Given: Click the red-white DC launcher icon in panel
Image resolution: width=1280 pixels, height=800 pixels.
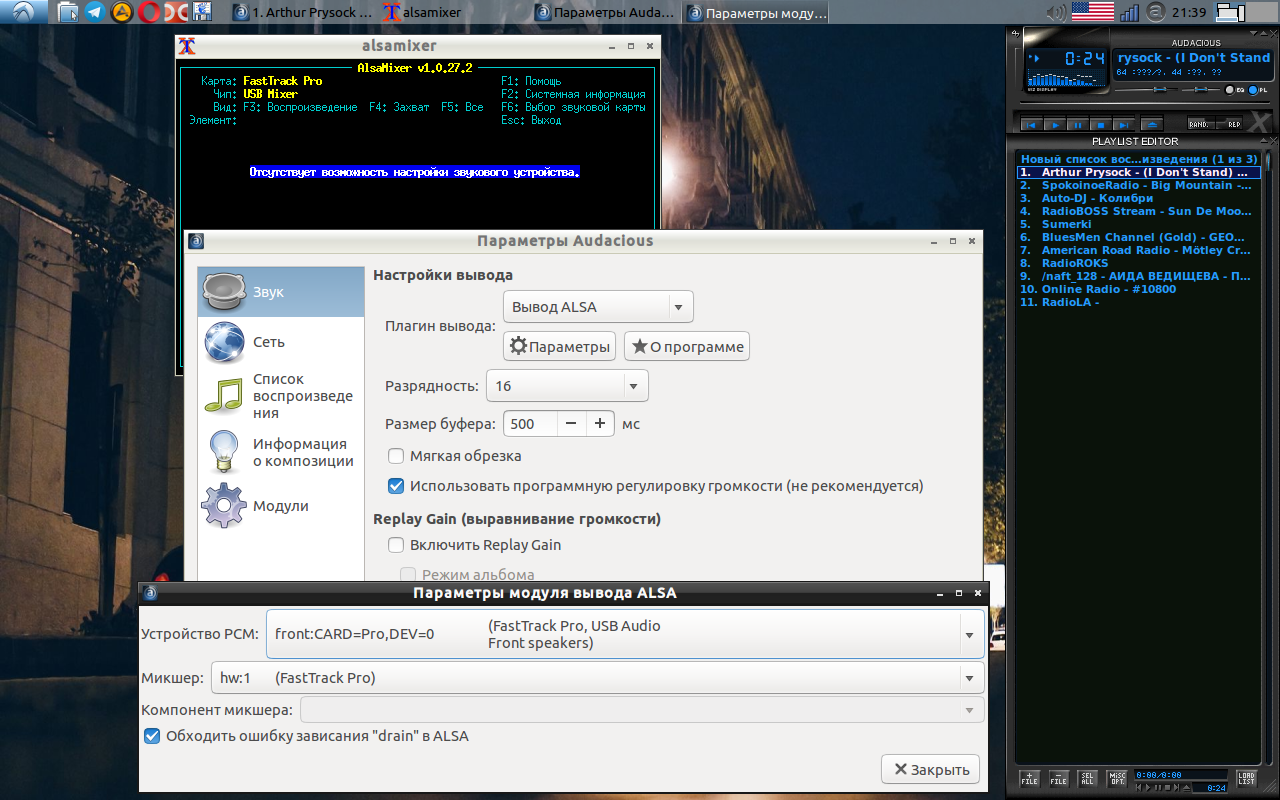Looking at the screenshot, I should coord(175,12).
